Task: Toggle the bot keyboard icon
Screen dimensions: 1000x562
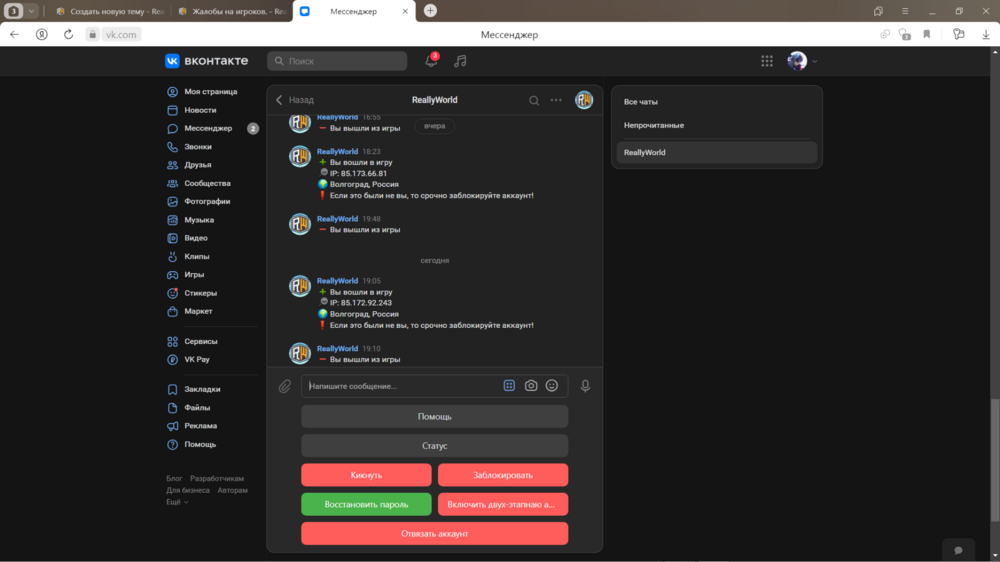Action: (509, 386)
